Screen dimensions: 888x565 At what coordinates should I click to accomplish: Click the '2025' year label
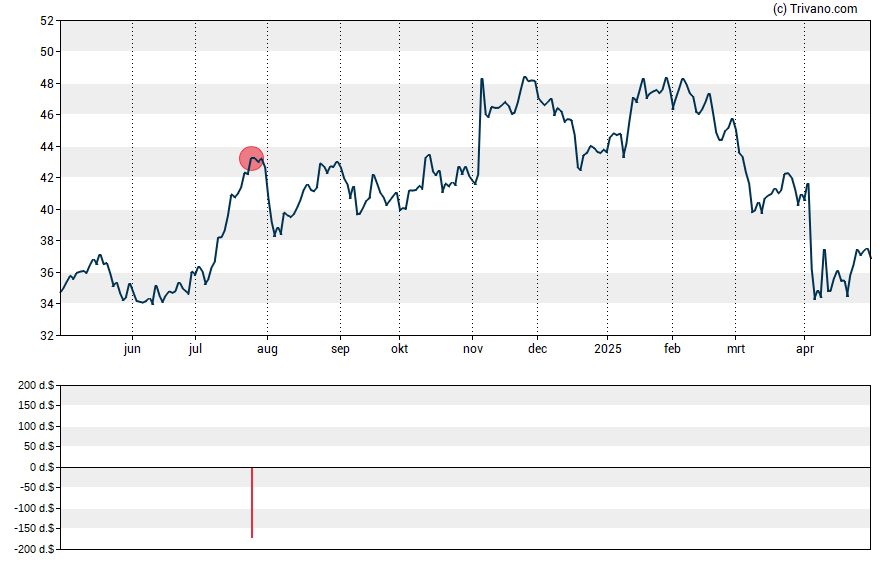click(x=608, y=349)
